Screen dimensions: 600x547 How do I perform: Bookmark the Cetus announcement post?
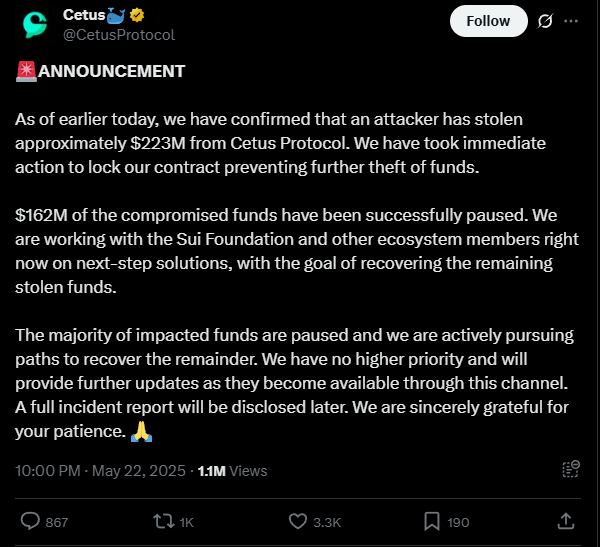[x=431, y=521]
